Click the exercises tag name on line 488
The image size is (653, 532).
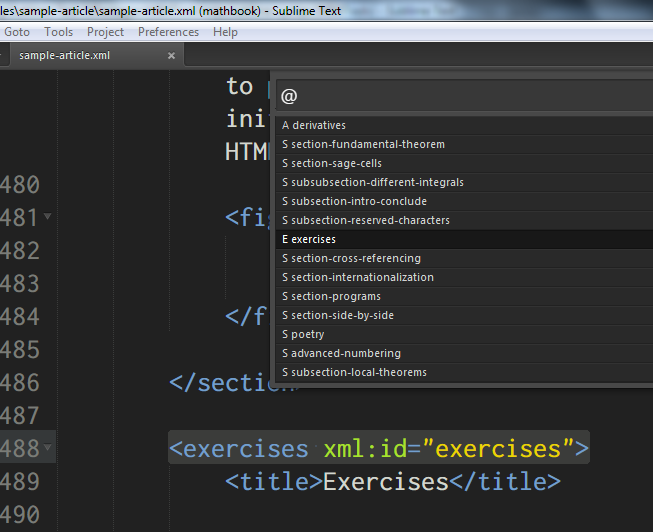pos(245,449)
